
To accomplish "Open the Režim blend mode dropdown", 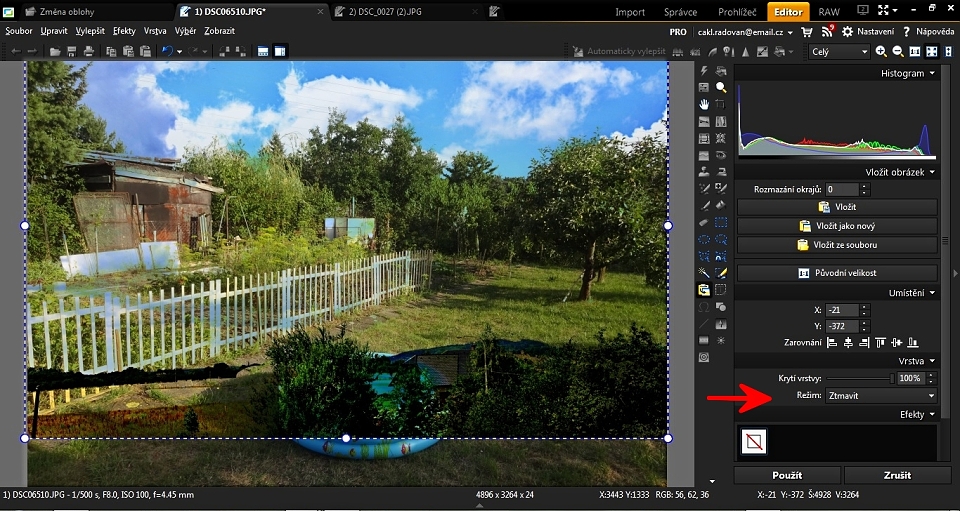I will 881,396.
